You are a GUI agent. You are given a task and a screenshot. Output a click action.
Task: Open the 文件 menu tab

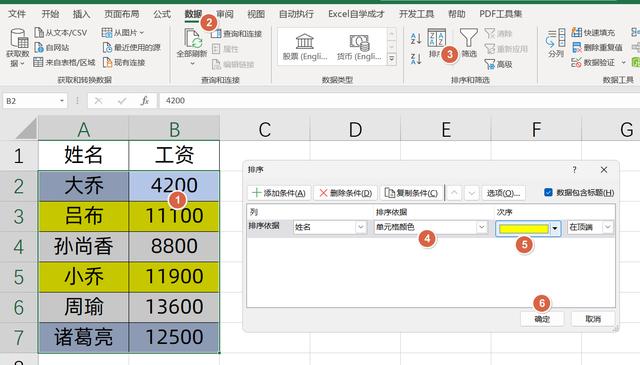17,14
